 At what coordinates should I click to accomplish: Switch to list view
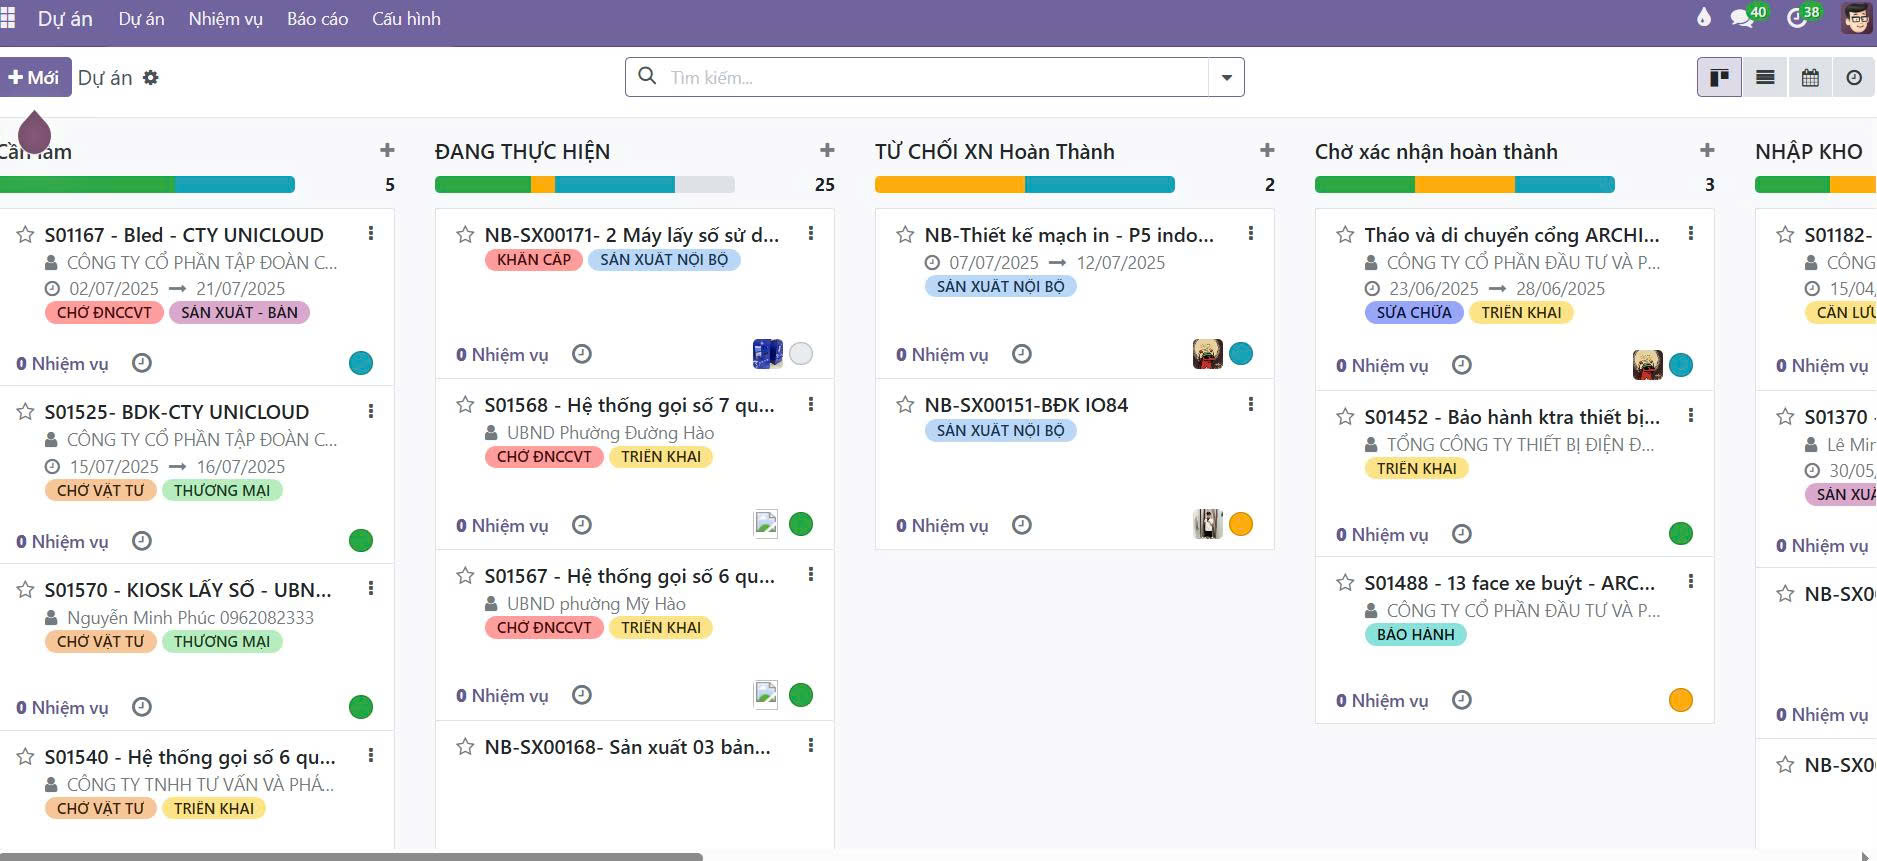(x=1765, y=77)
